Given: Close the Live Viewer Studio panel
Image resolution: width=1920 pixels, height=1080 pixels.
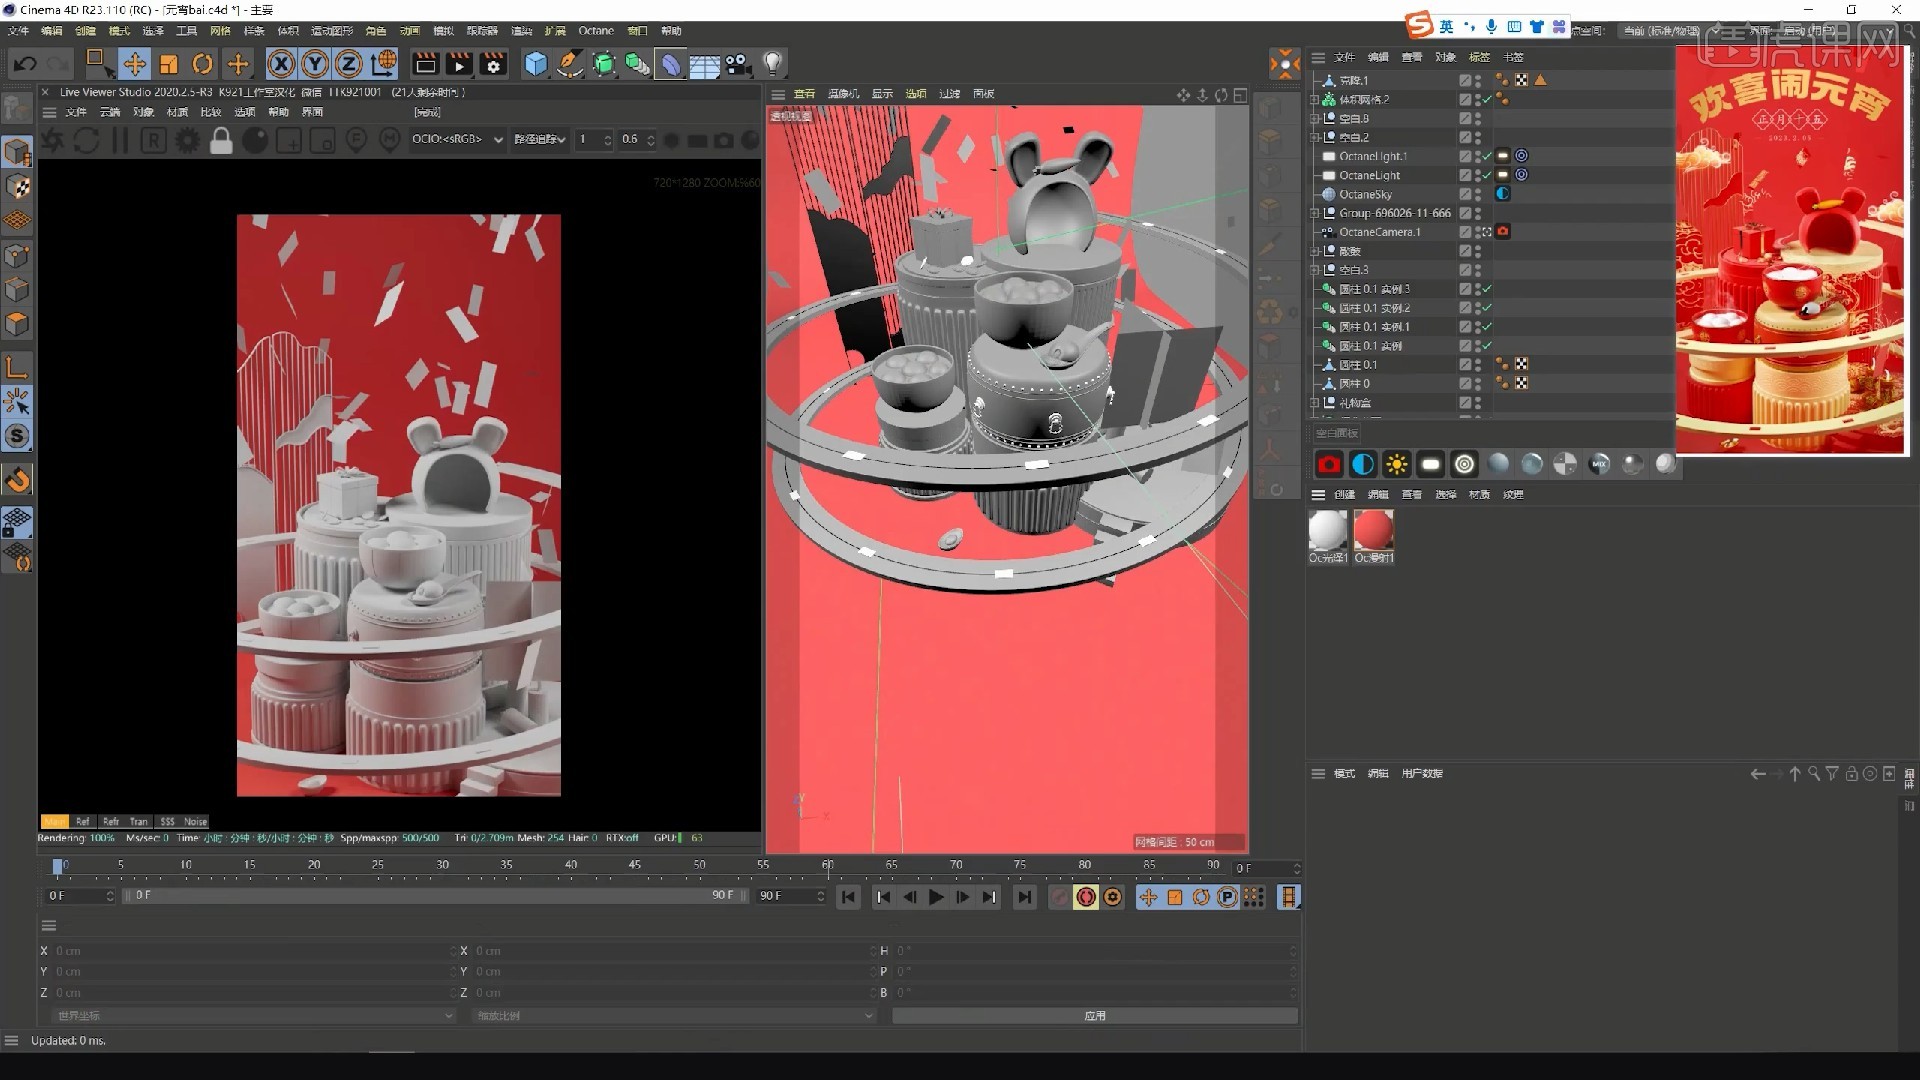Looking at the screenshot, I should (x=45, y=92).
